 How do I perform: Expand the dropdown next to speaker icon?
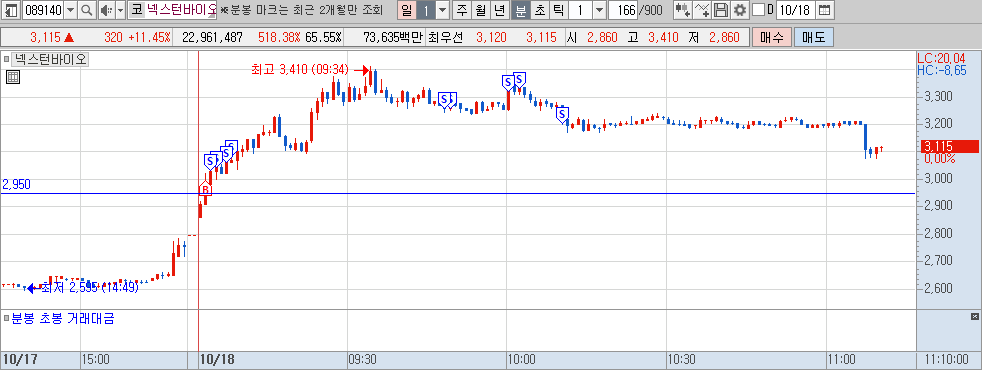120,10
